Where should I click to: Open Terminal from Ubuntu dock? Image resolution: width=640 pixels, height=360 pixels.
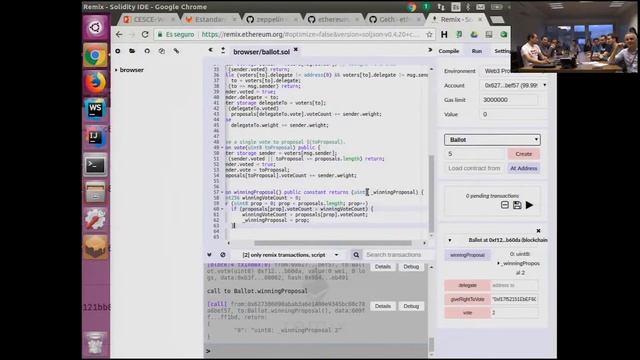tap(96, 165)
